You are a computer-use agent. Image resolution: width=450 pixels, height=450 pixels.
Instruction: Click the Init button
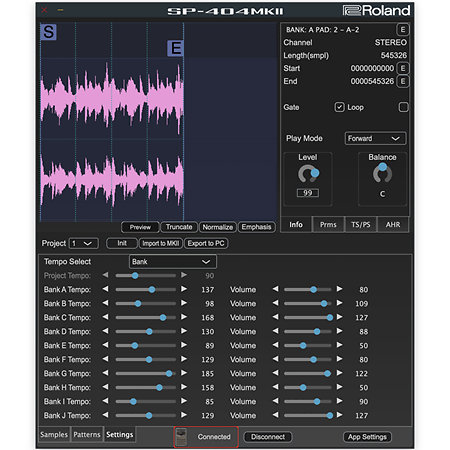[122, 244]
